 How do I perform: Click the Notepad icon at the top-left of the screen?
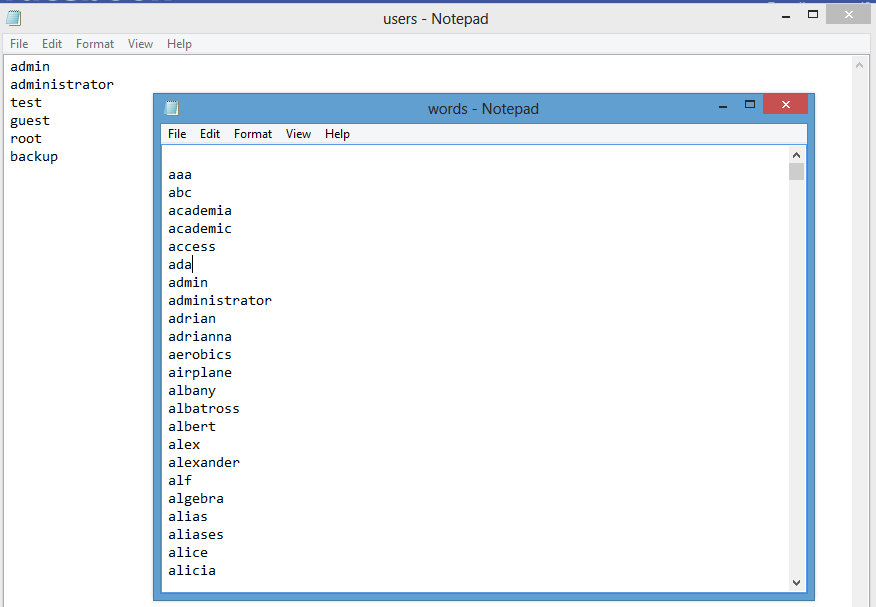(x=13, y=17)
